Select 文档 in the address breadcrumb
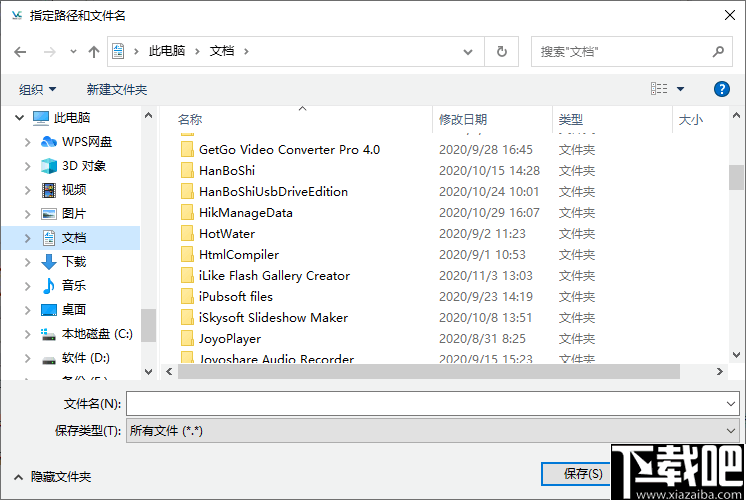Screen dimensions: 746x500 (x=222, y=51)
